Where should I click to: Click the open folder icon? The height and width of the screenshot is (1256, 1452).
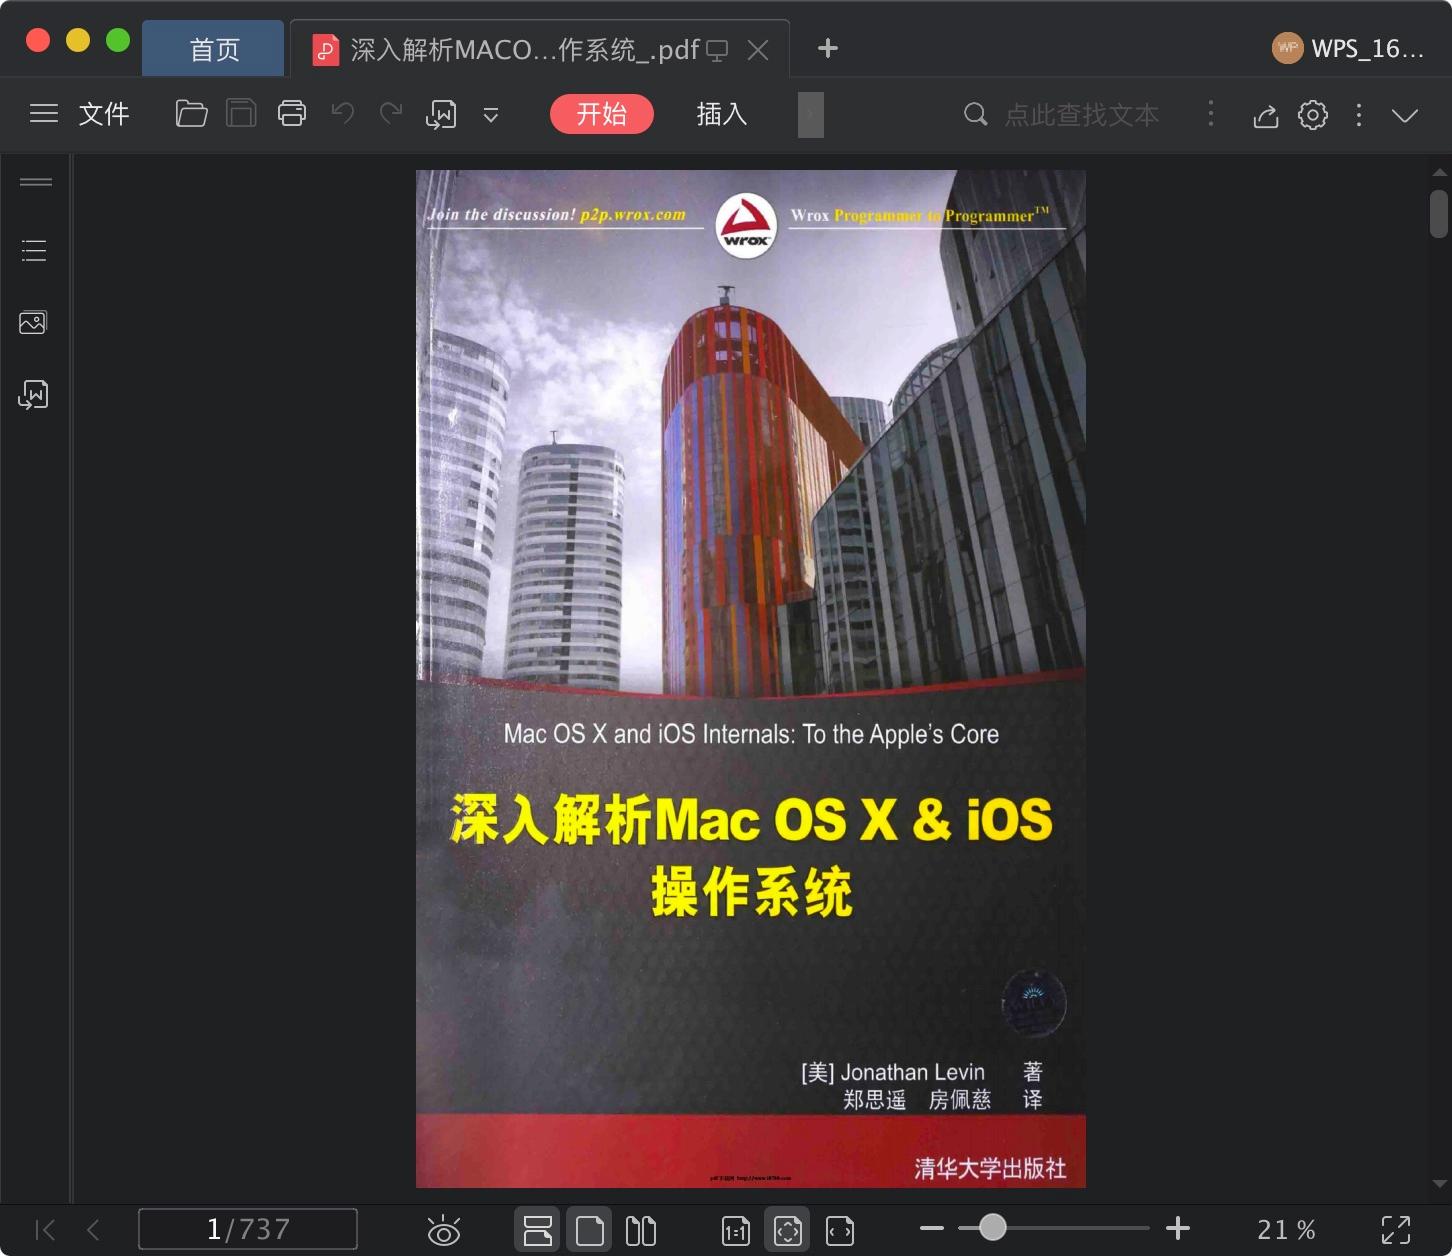191,114
